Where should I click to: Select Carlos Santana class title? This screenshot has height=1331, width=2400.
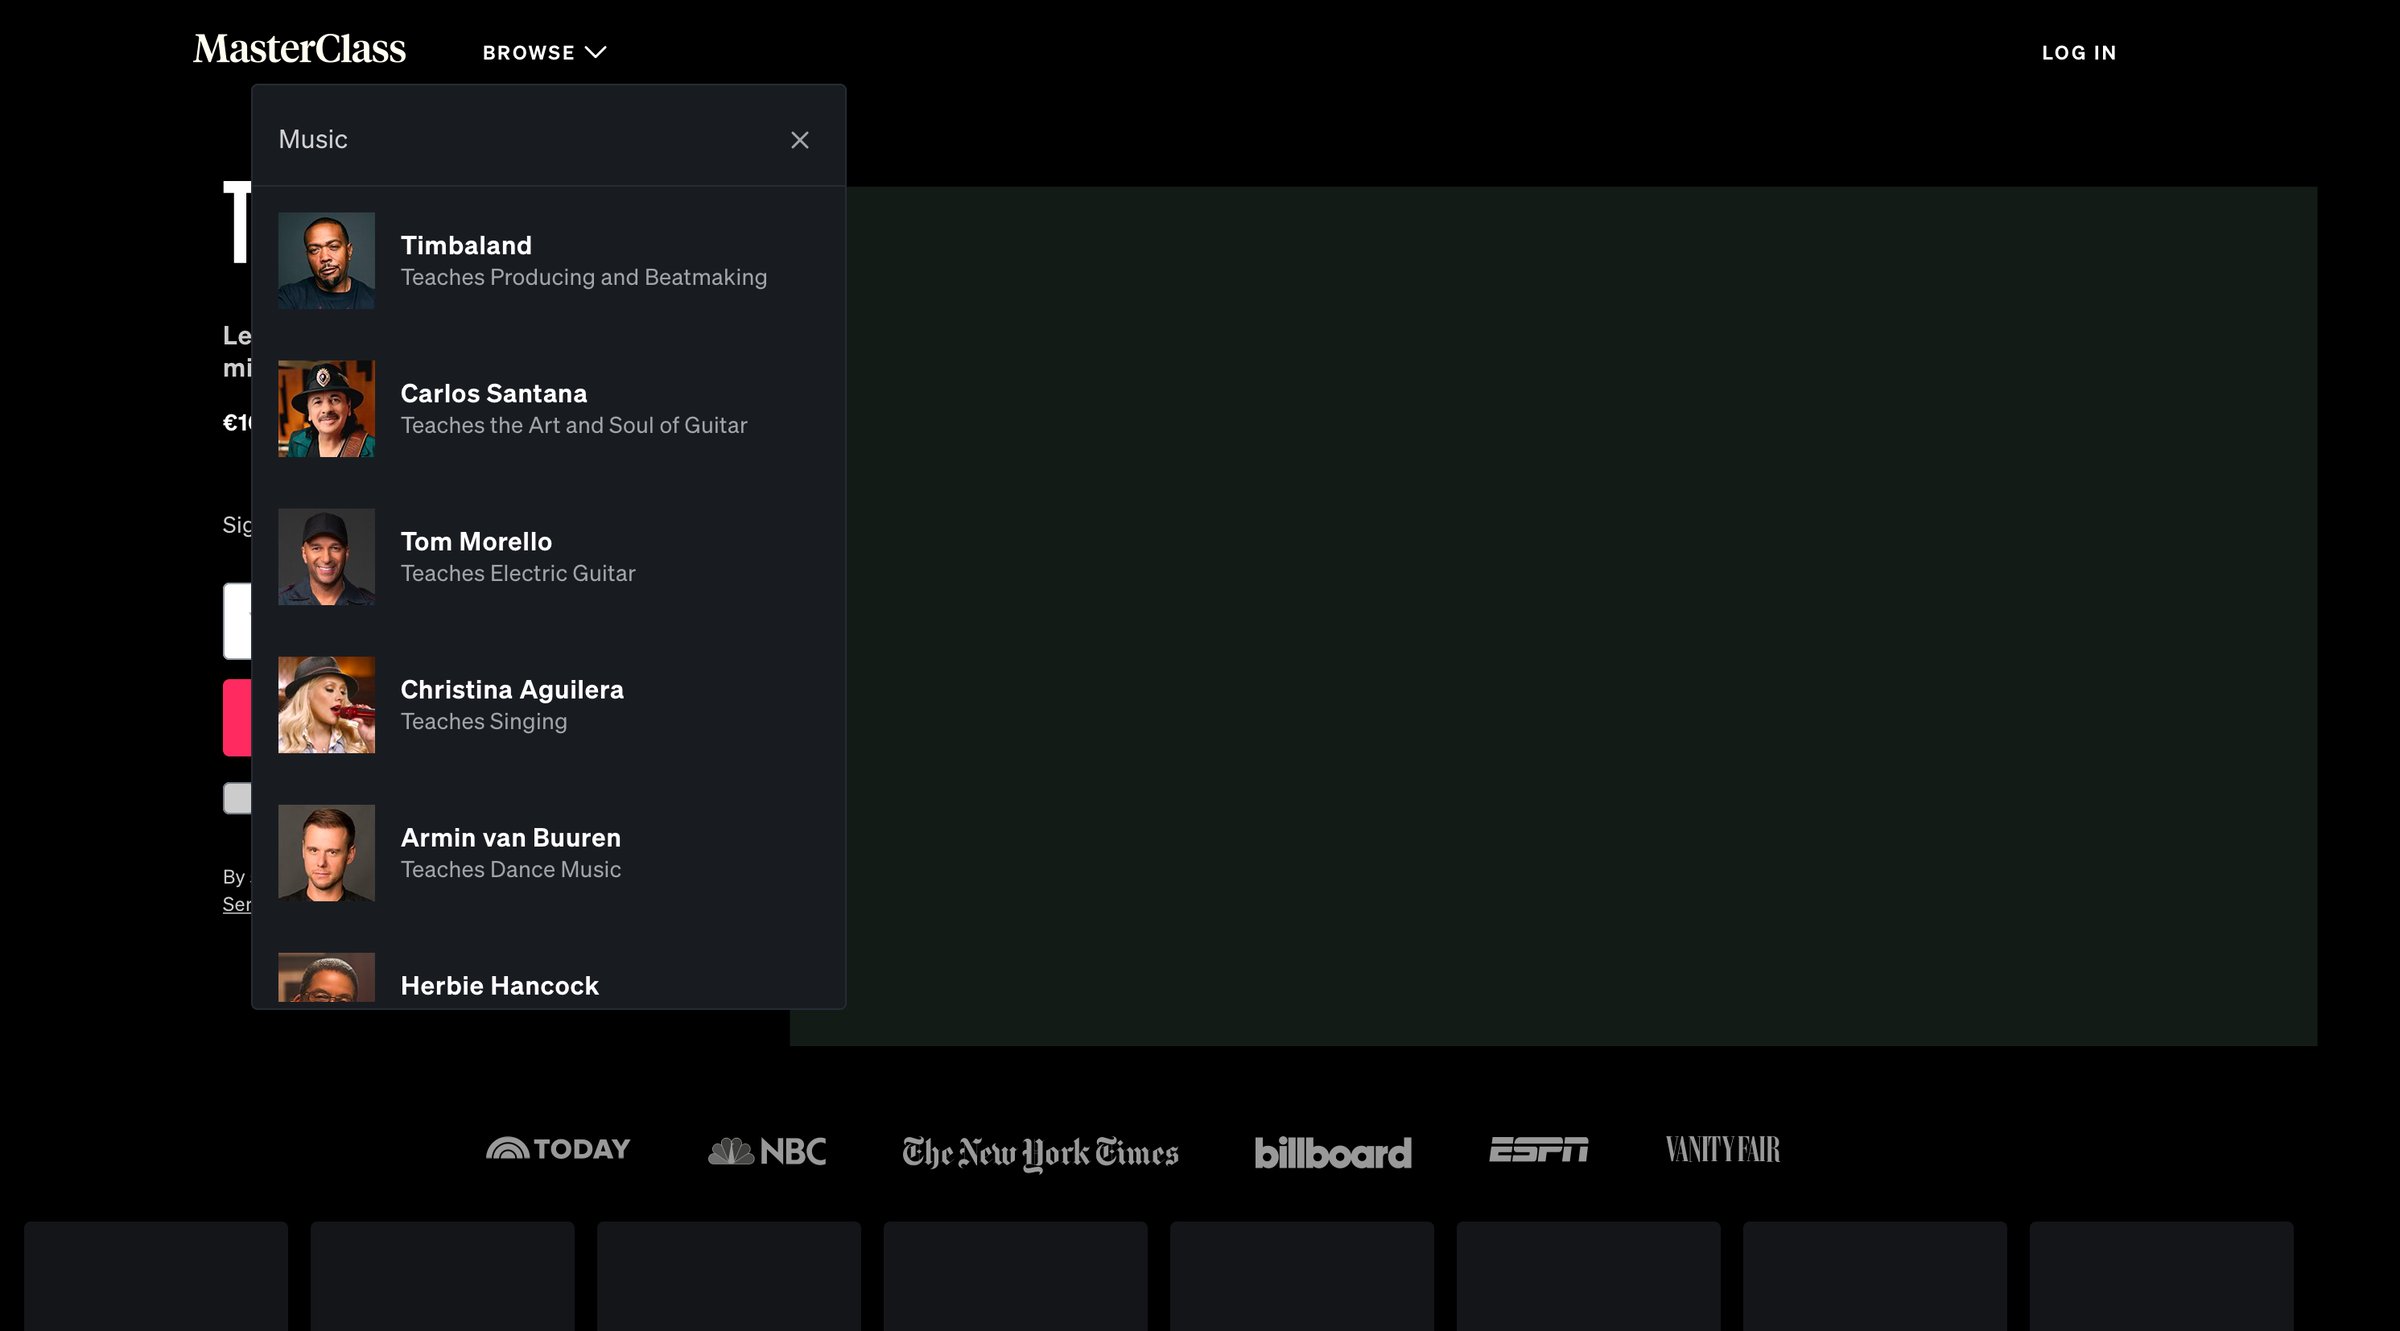(494, 393)
